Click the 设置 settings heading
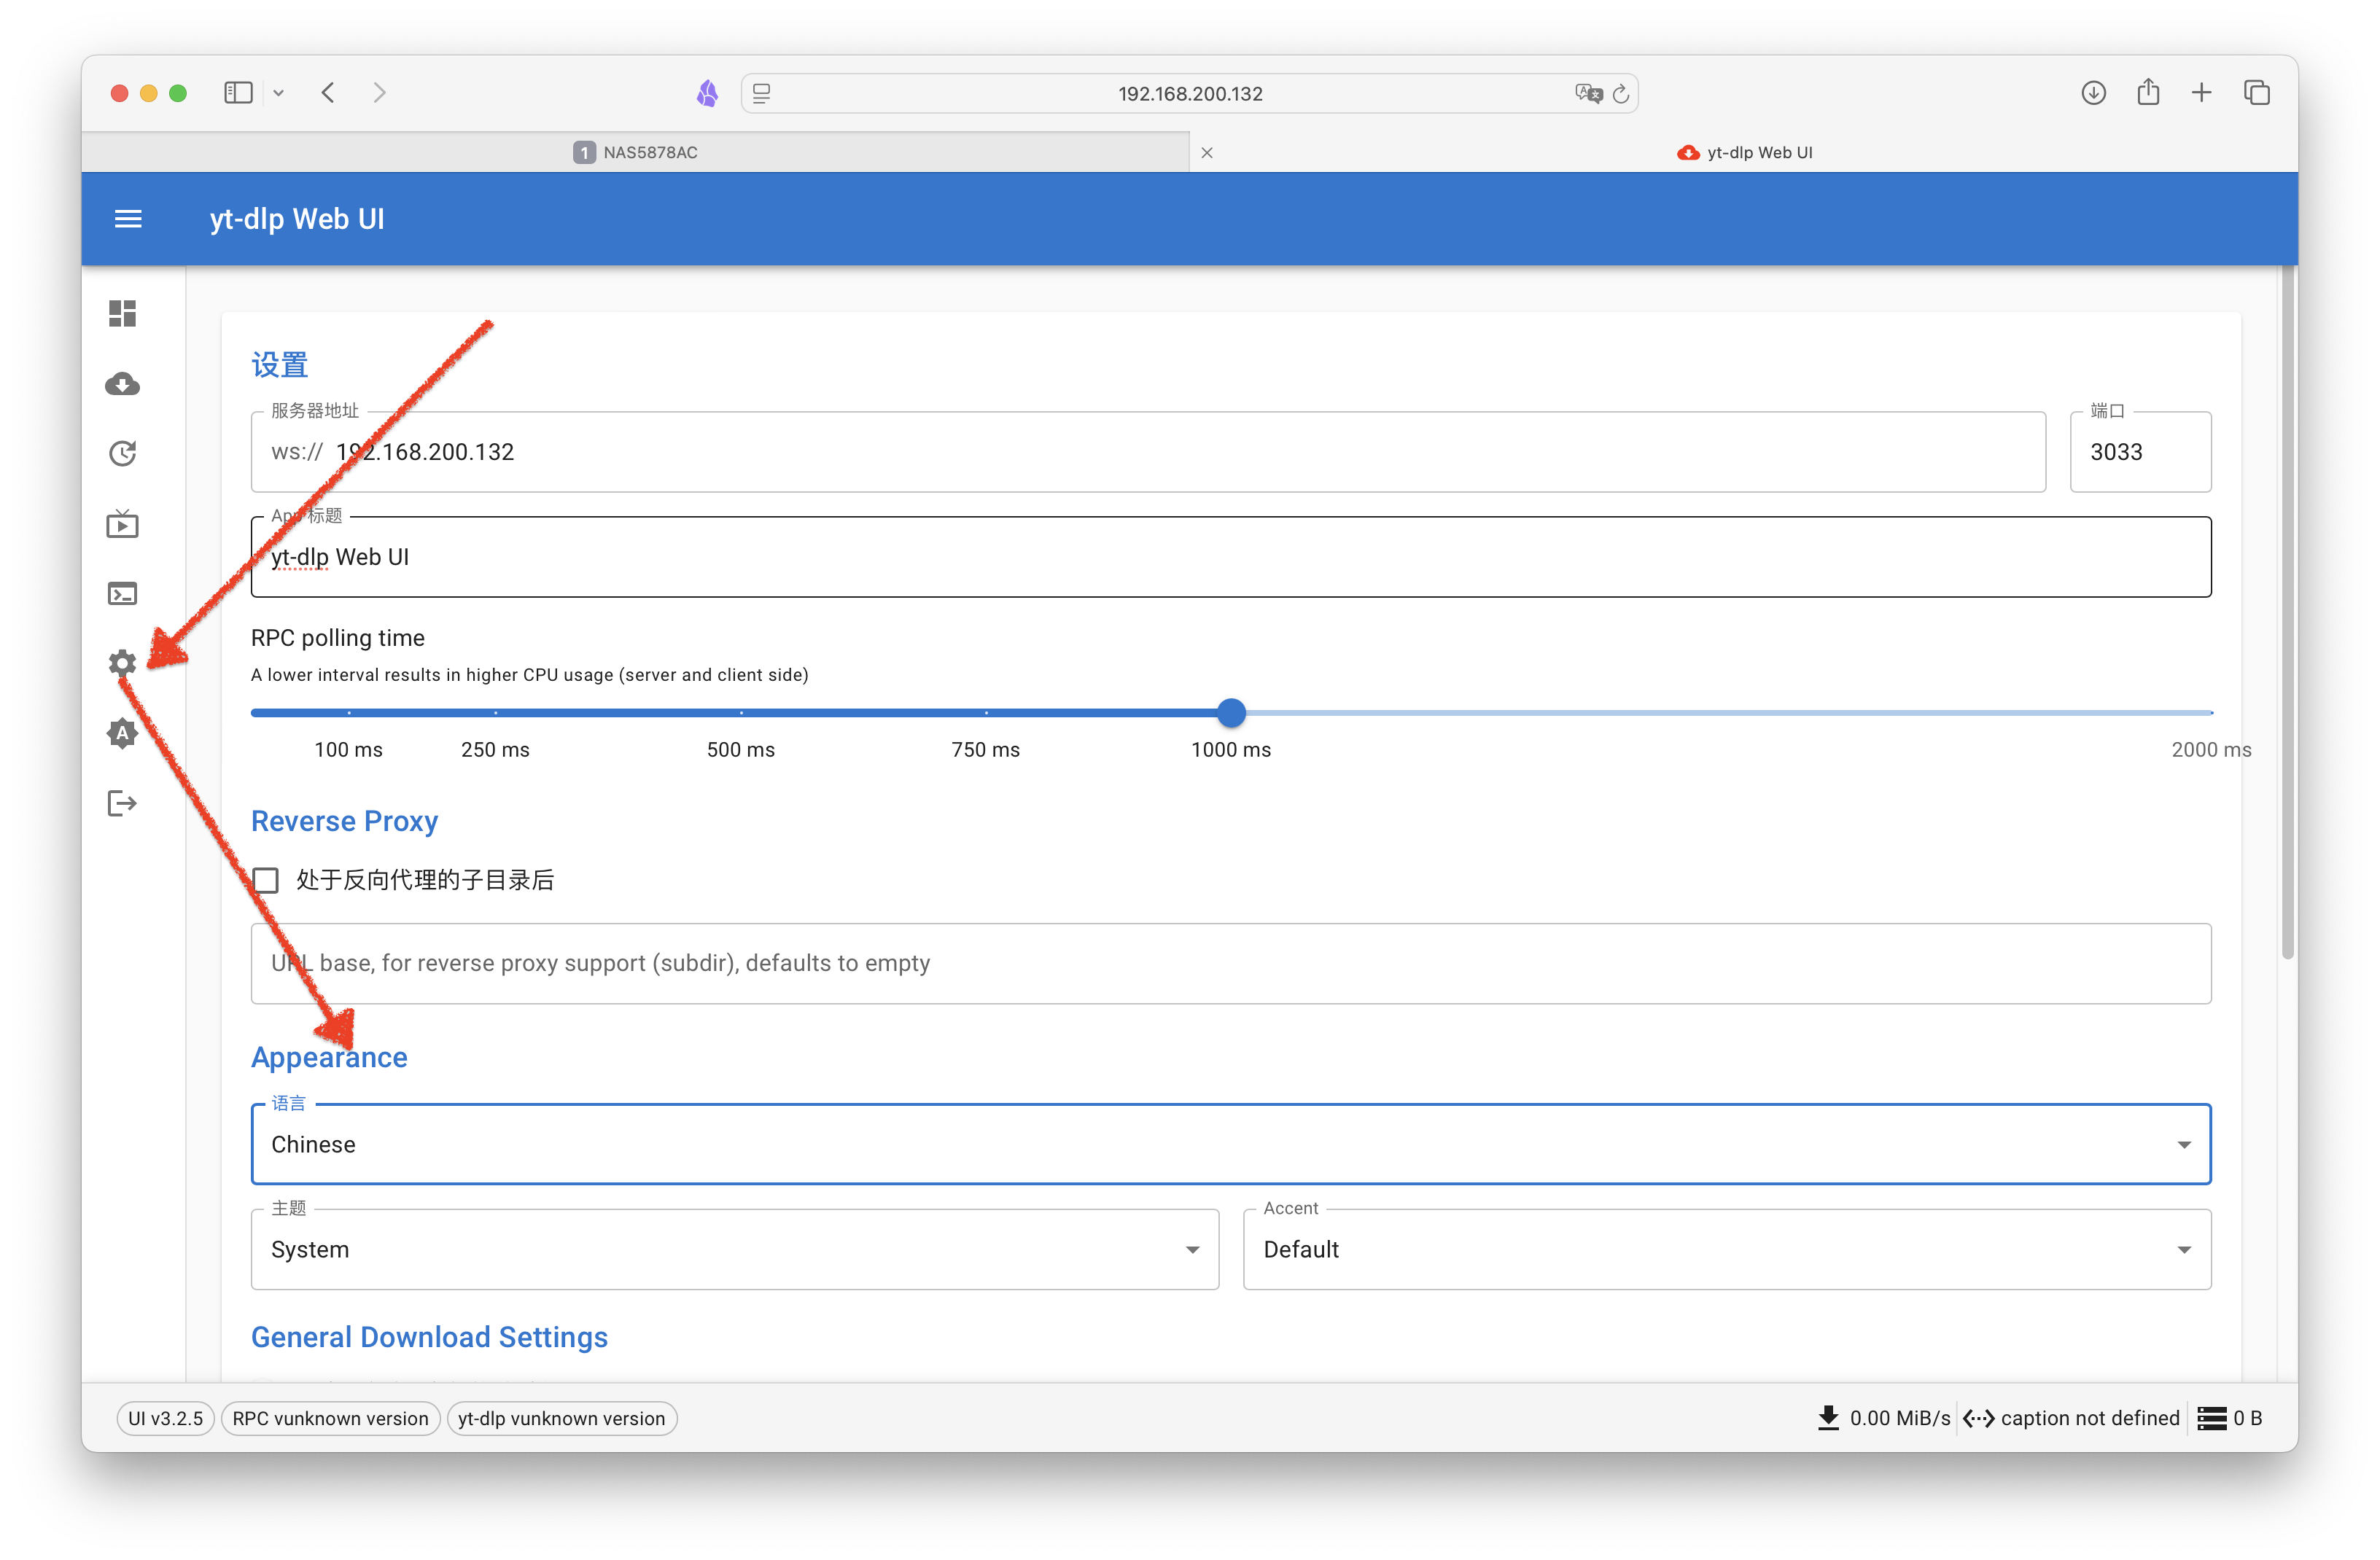The image size is (2380, 1560). click(x=280, y=365)
